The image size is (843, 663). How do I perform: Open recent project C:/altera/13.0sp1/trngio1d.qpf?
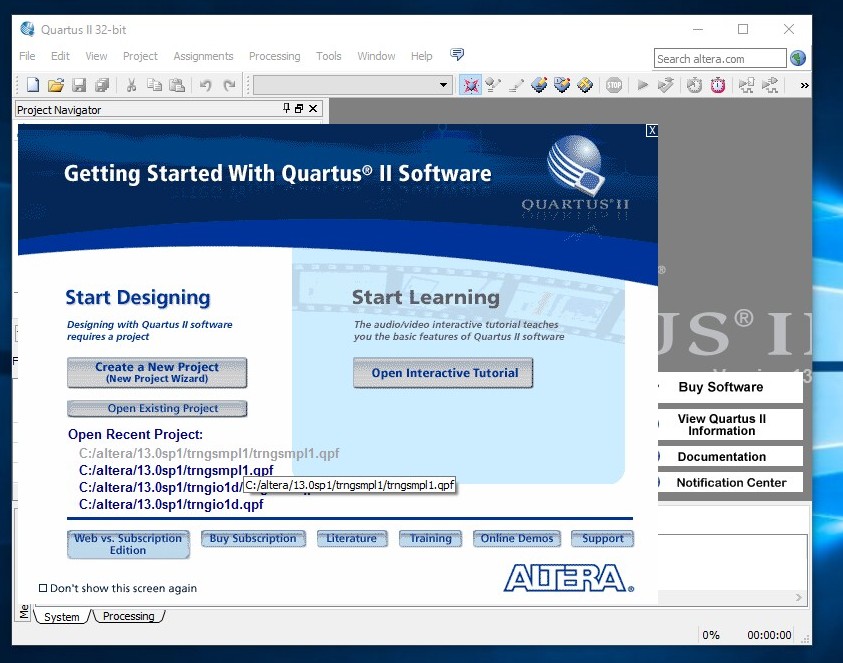pyautogui.click(x=171, y=504)
